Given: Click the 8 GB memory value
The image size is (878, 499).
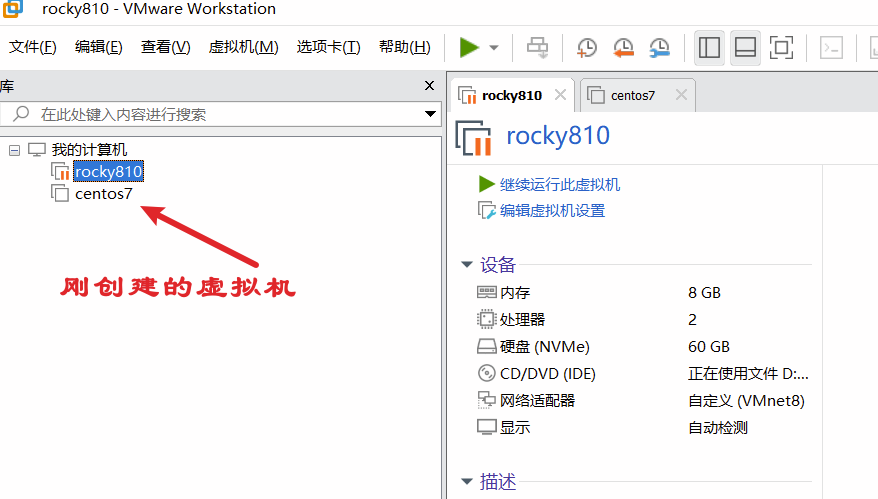Looking at the screenshot, I should pyautogui.click(x=704, y=293).
